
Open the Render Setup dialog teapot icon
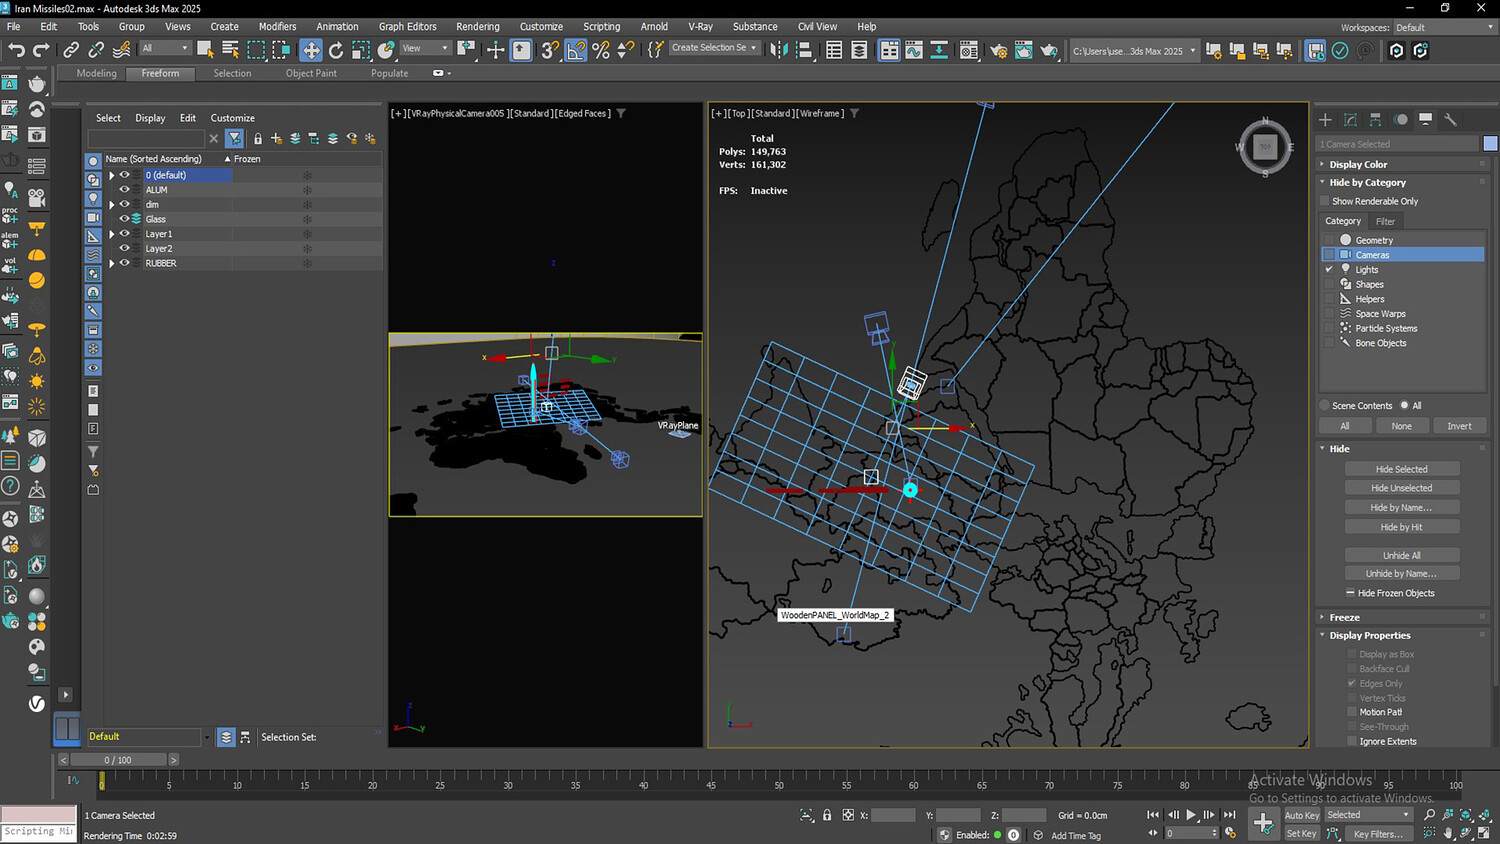[x=998, y=50]
